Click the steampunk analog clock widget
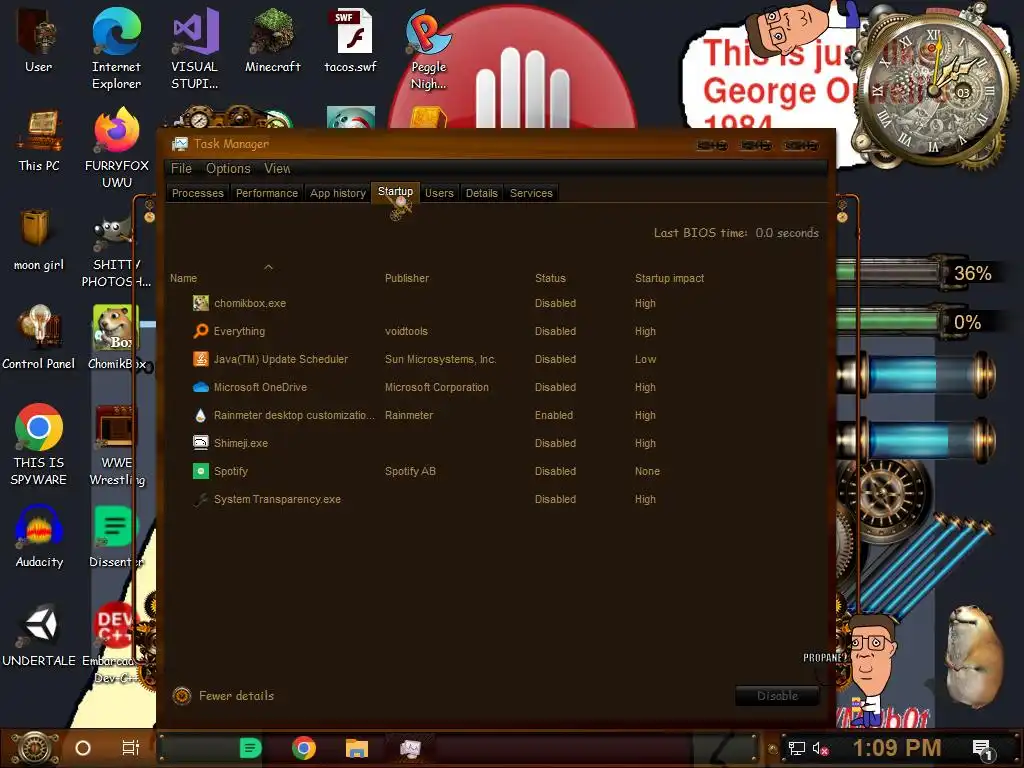This screenshot has height=768, width=1024. click(x=935, y=90)
